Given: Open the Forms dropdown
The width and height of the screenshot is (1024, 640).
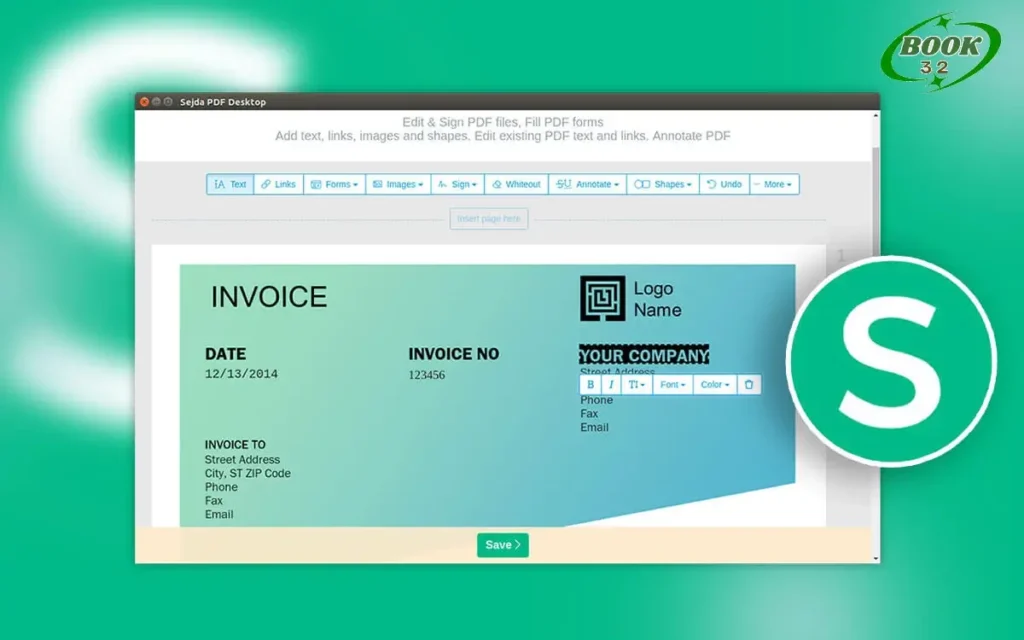Looking at the screenshot, I should [x=334, y=184].
